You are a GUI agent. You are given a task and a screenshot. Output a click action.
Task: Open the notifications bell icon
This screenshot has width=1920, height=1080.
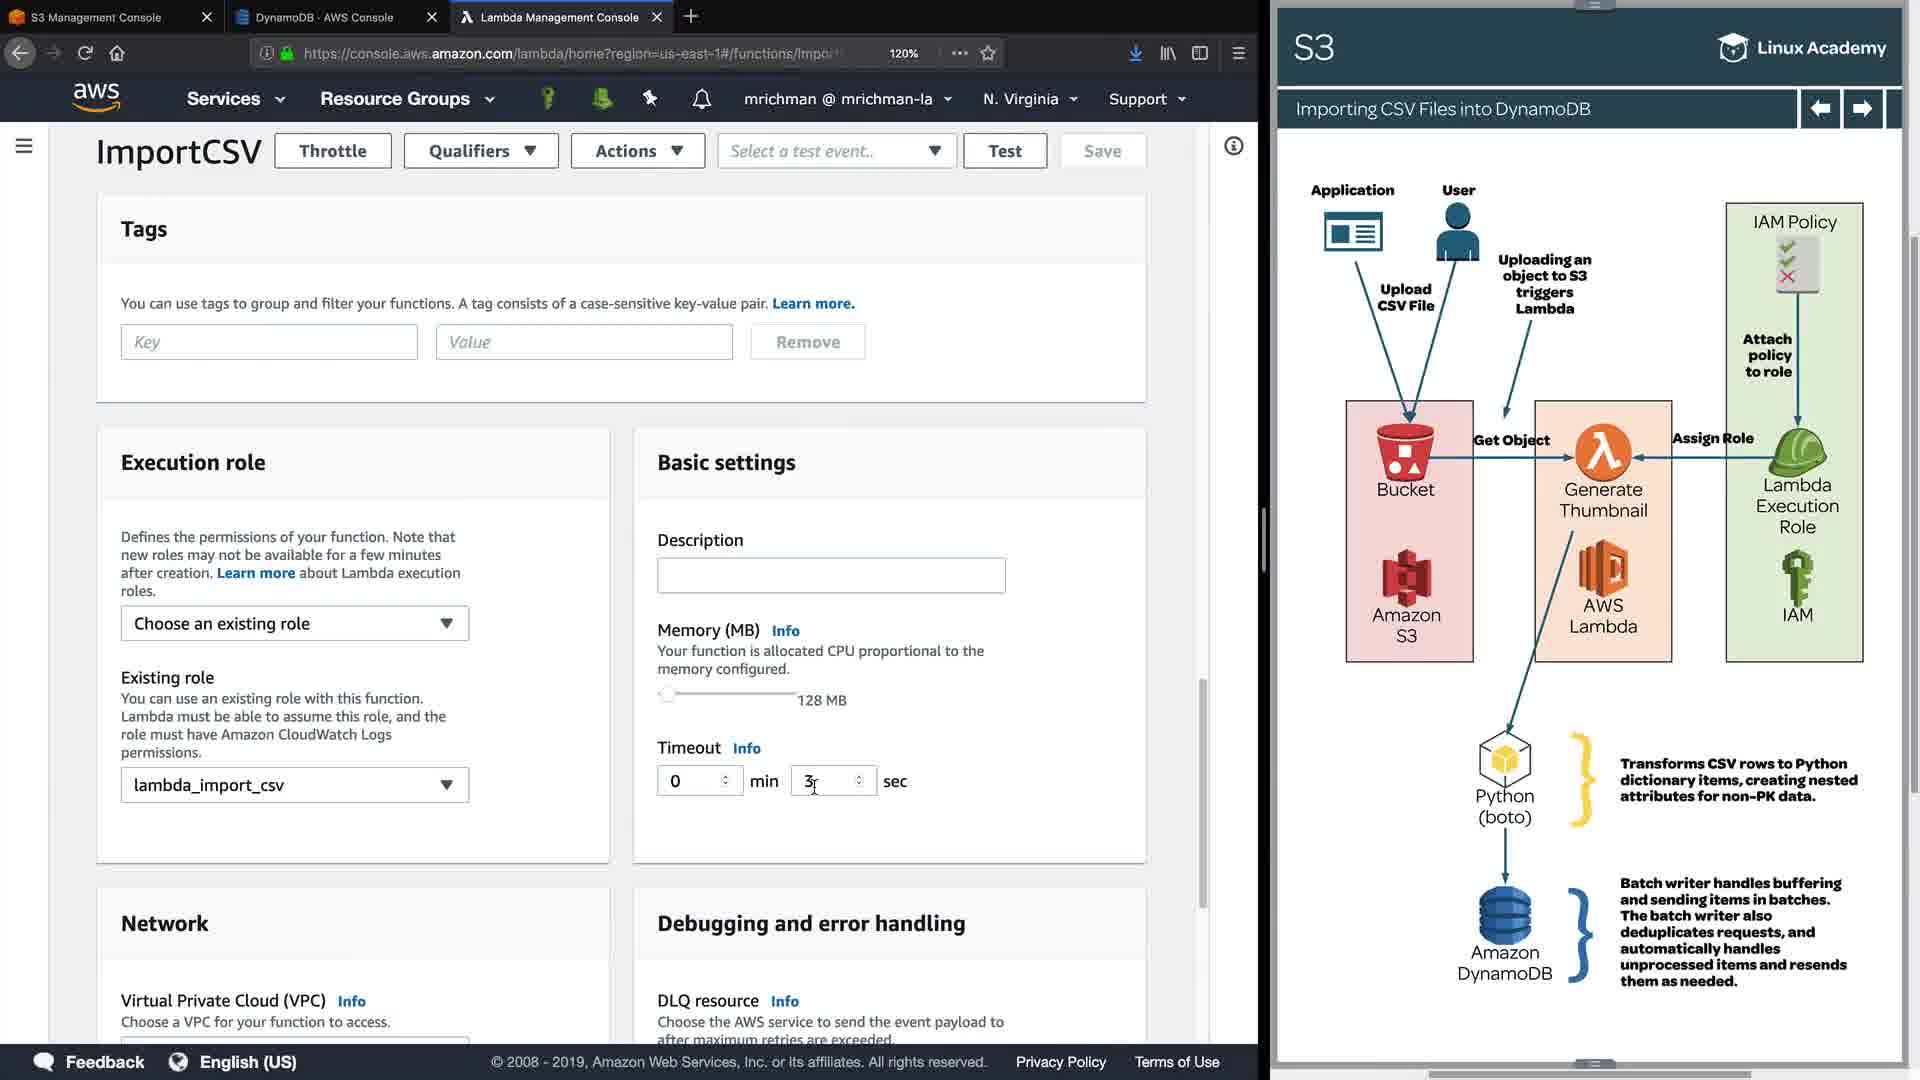pyautogui.click(x=702, y=99)
